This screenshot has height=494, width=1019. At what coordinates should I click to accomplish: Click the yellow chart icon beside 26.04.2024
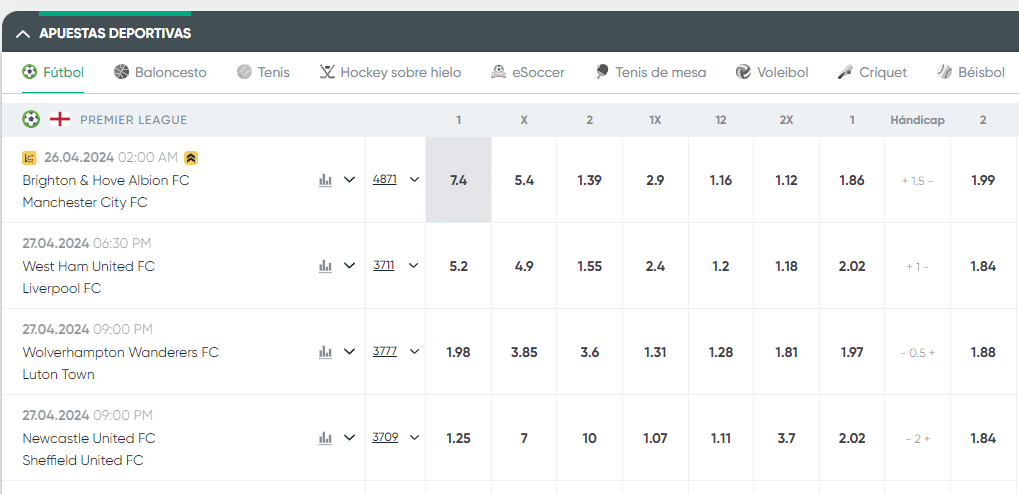pyautogui.click(x=29, y=158)
